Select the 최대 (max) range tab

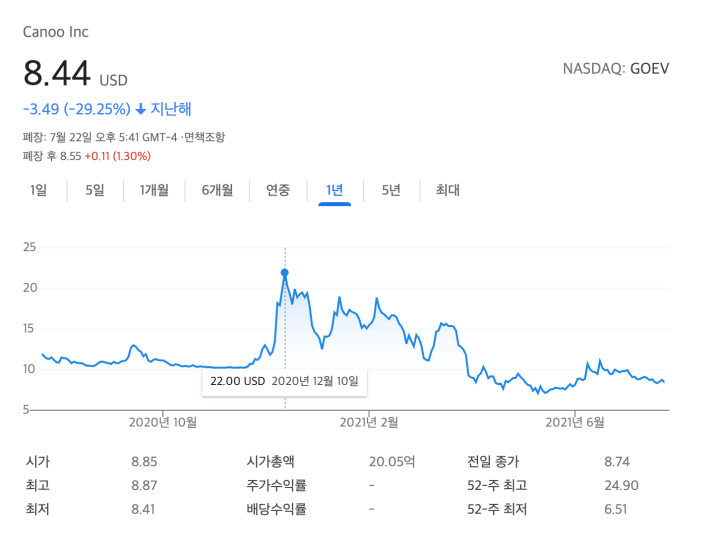point(448,190)
